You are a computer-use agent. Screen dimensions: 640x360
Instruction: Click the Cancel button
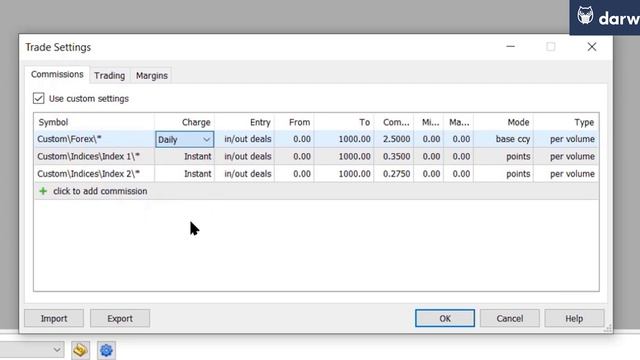point(510,318)
